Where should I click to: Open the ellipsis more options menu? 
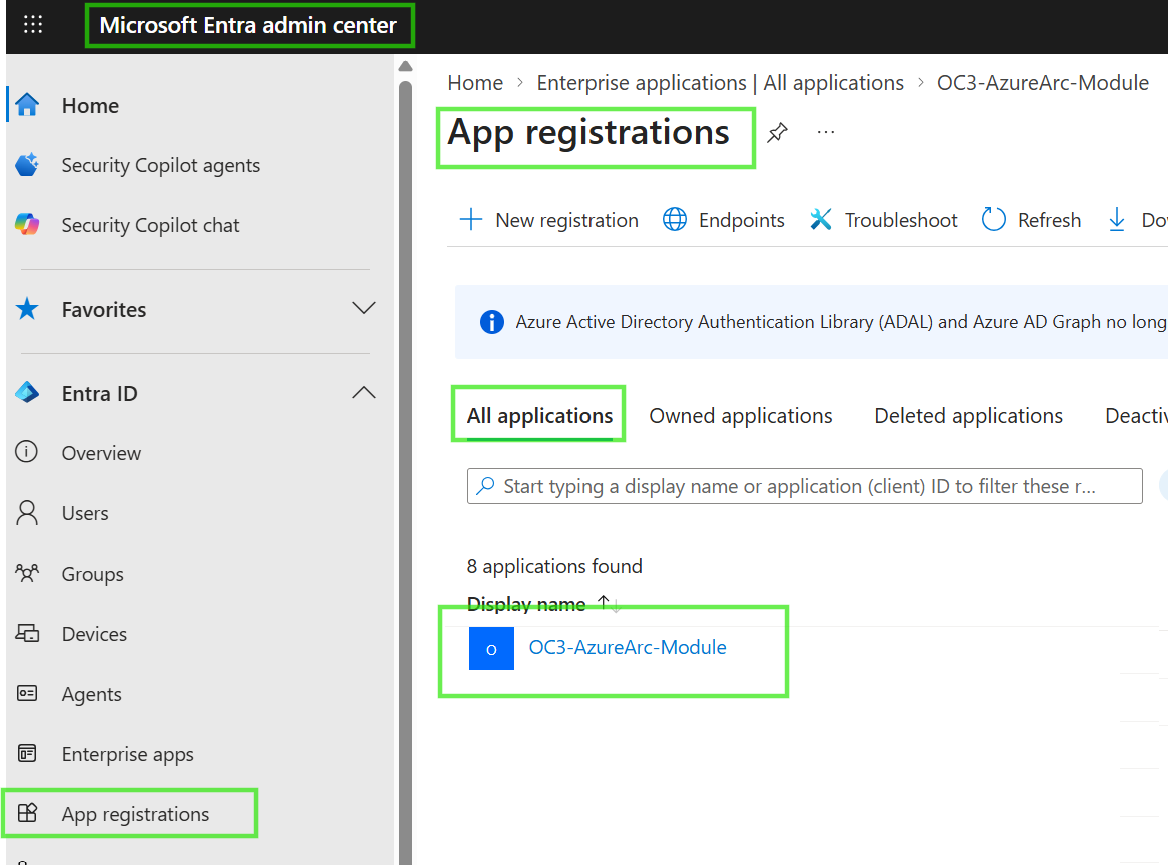tap(825, 133)
